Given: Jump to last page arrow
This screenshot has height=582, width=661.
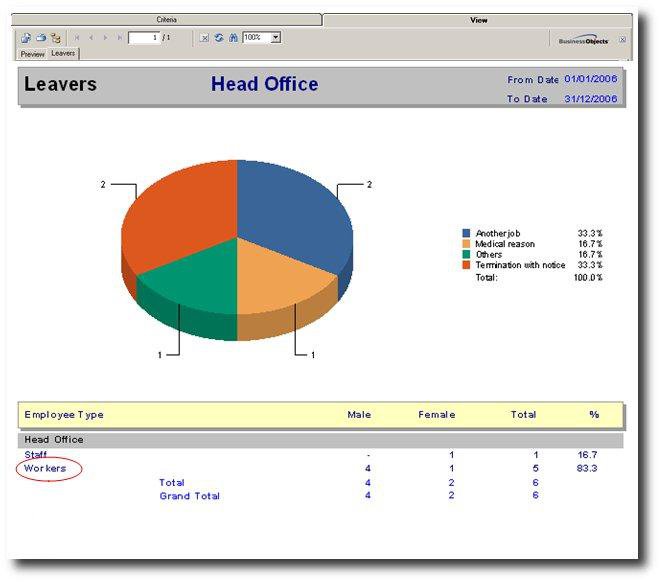Looking at the screenshot, I should 120,38.
